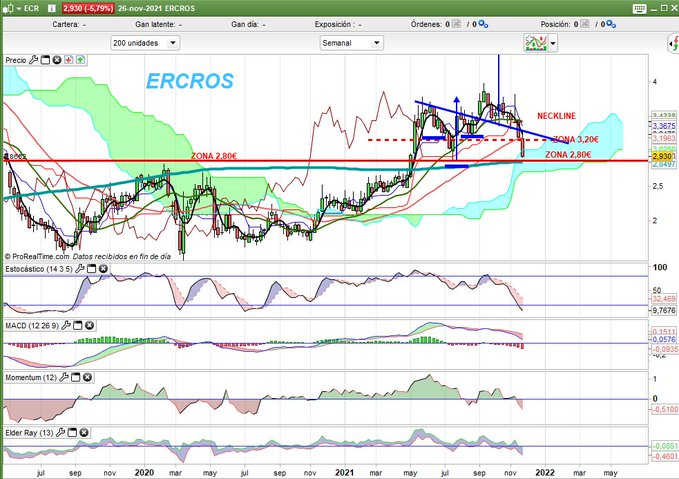Click the NECKLINE annotation text
Image resolution: width=679 pixels, height=479 pixels.
[556, 116]
